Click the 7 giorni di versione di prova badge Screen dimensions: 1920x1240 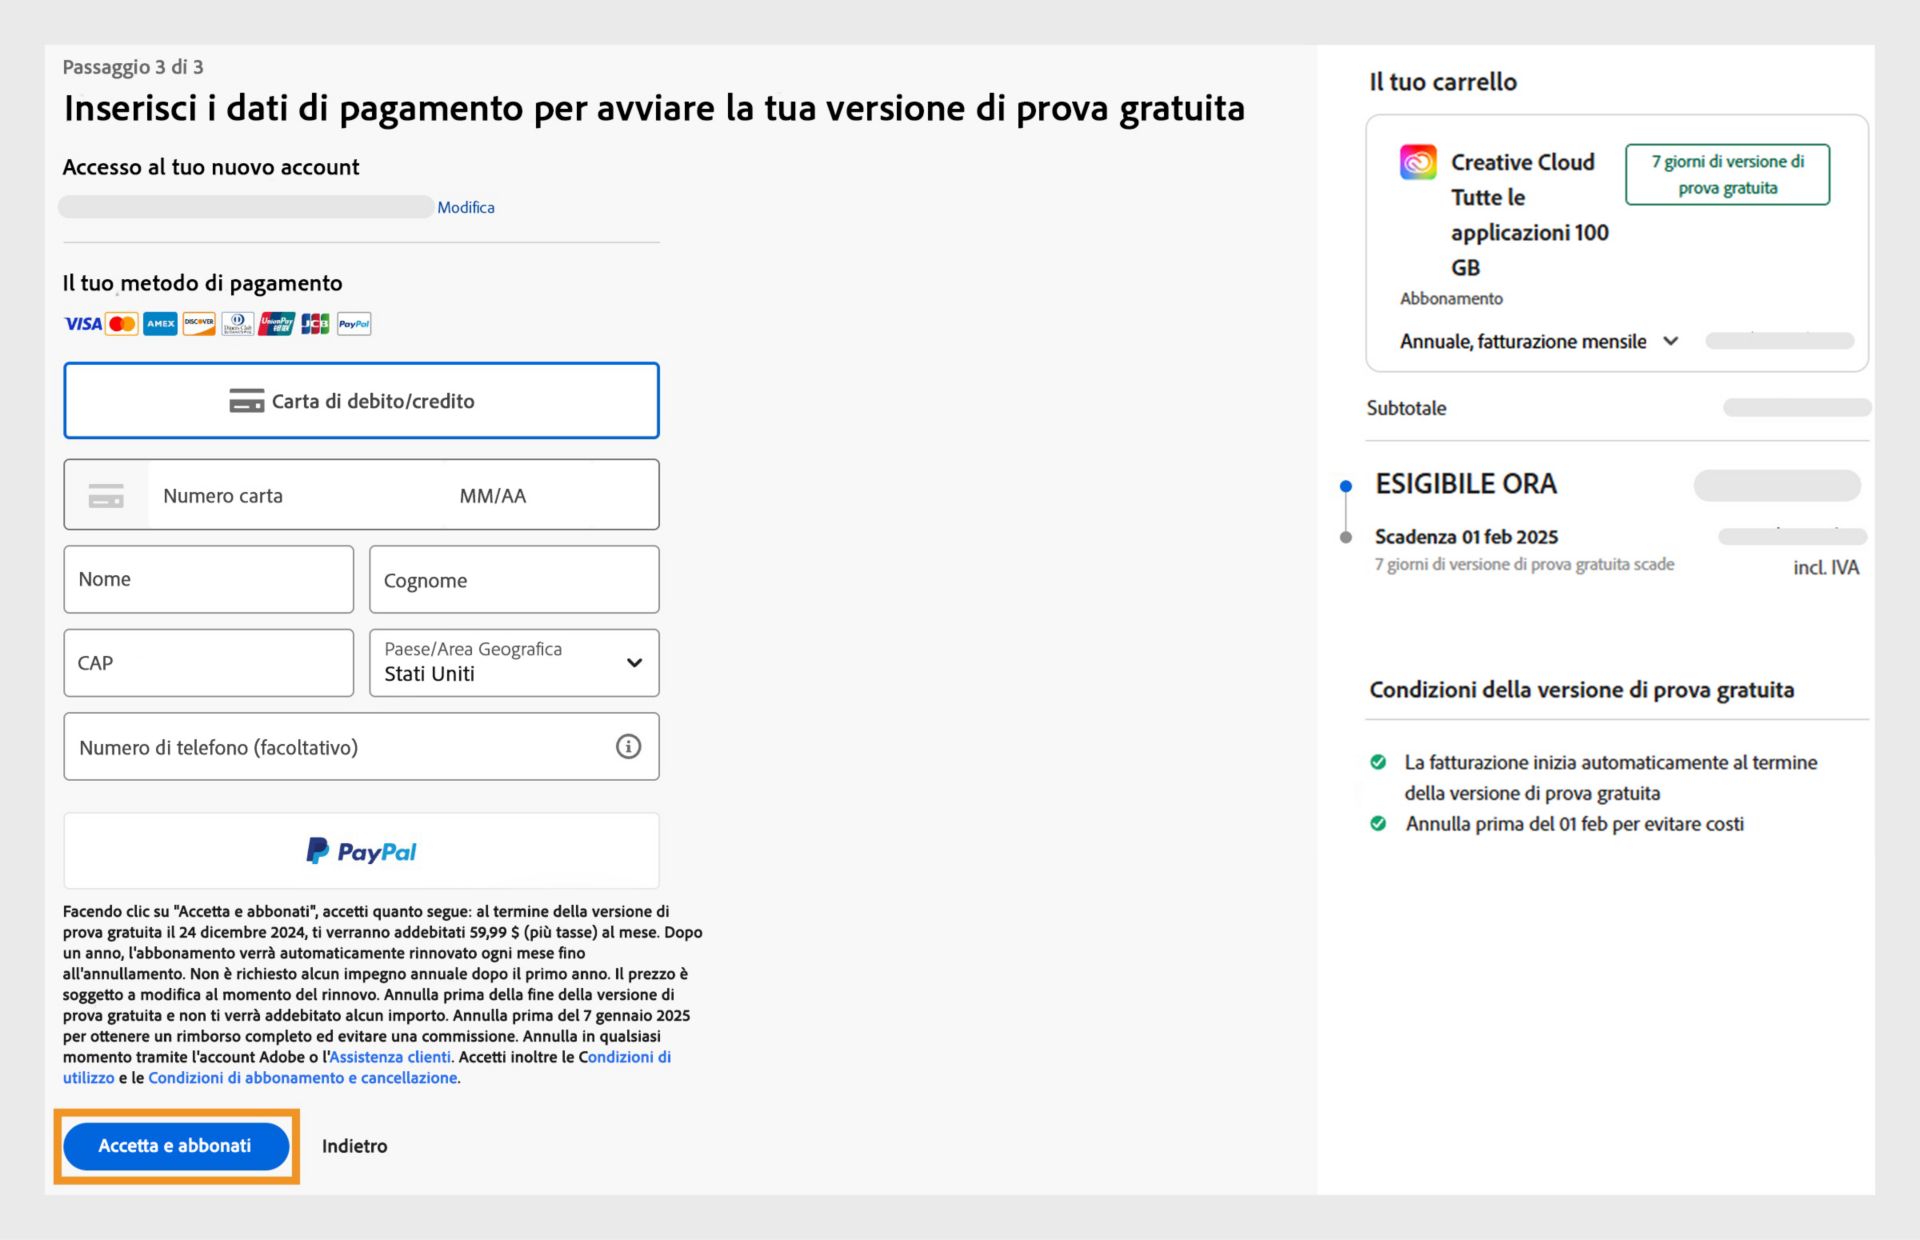pos(1727,174)
